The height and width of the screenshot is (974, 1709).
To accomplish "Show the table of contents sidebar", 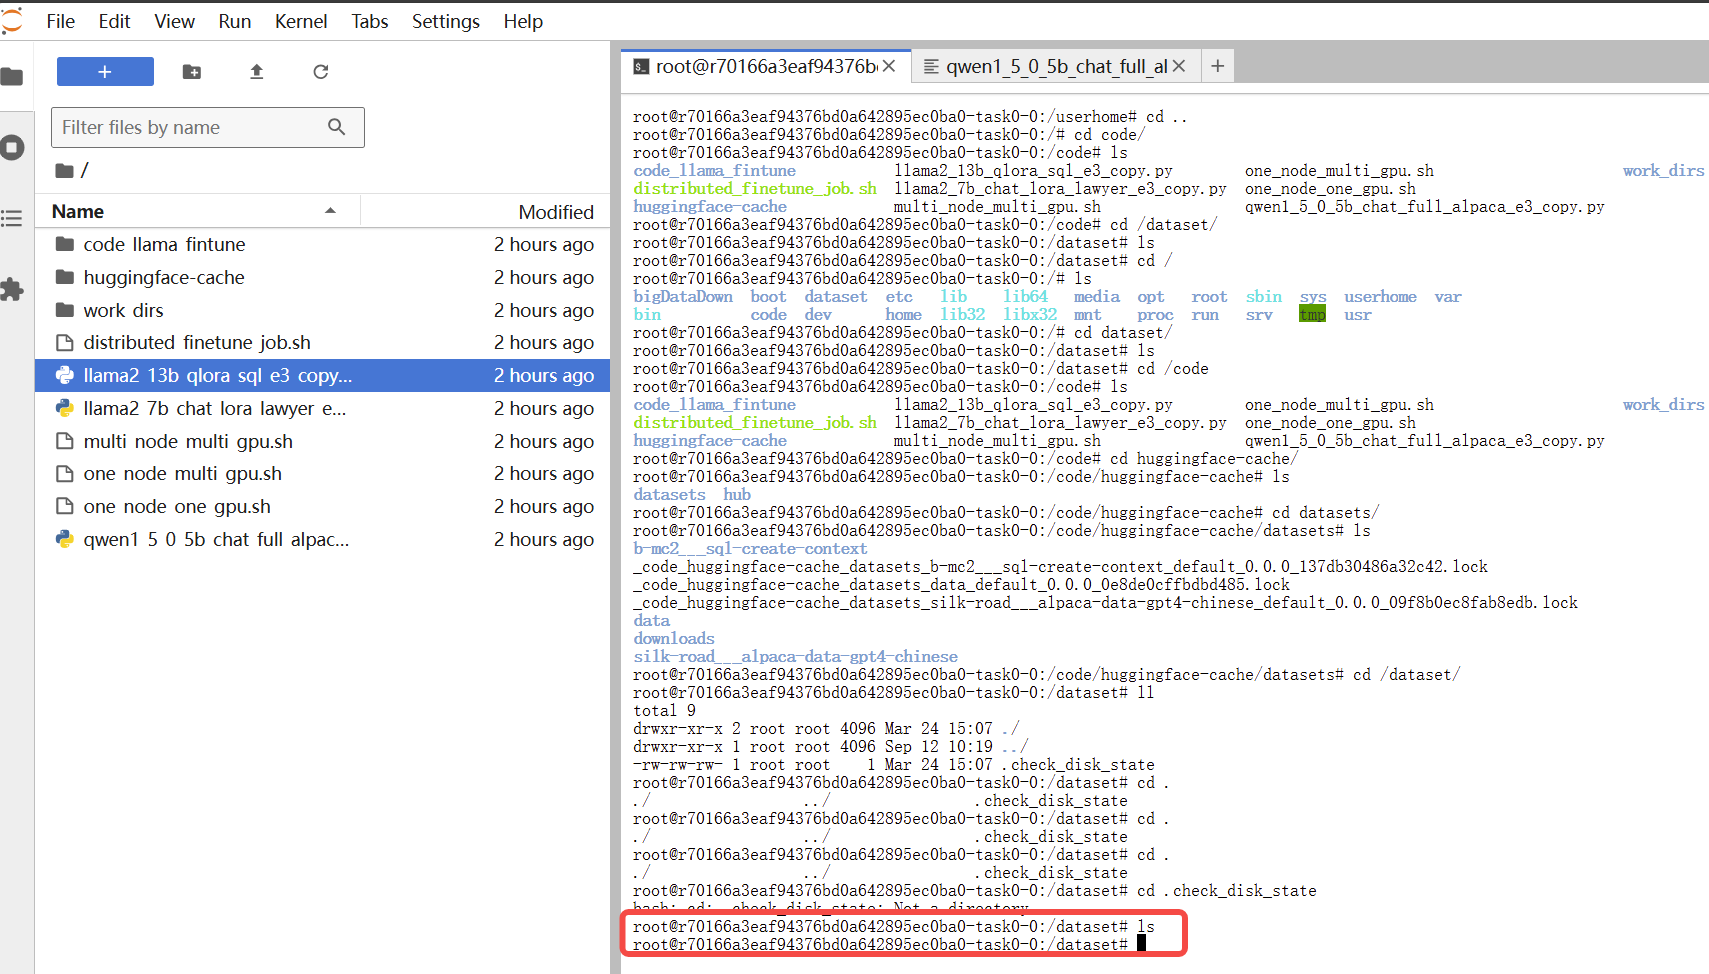I will pos(12,218).
